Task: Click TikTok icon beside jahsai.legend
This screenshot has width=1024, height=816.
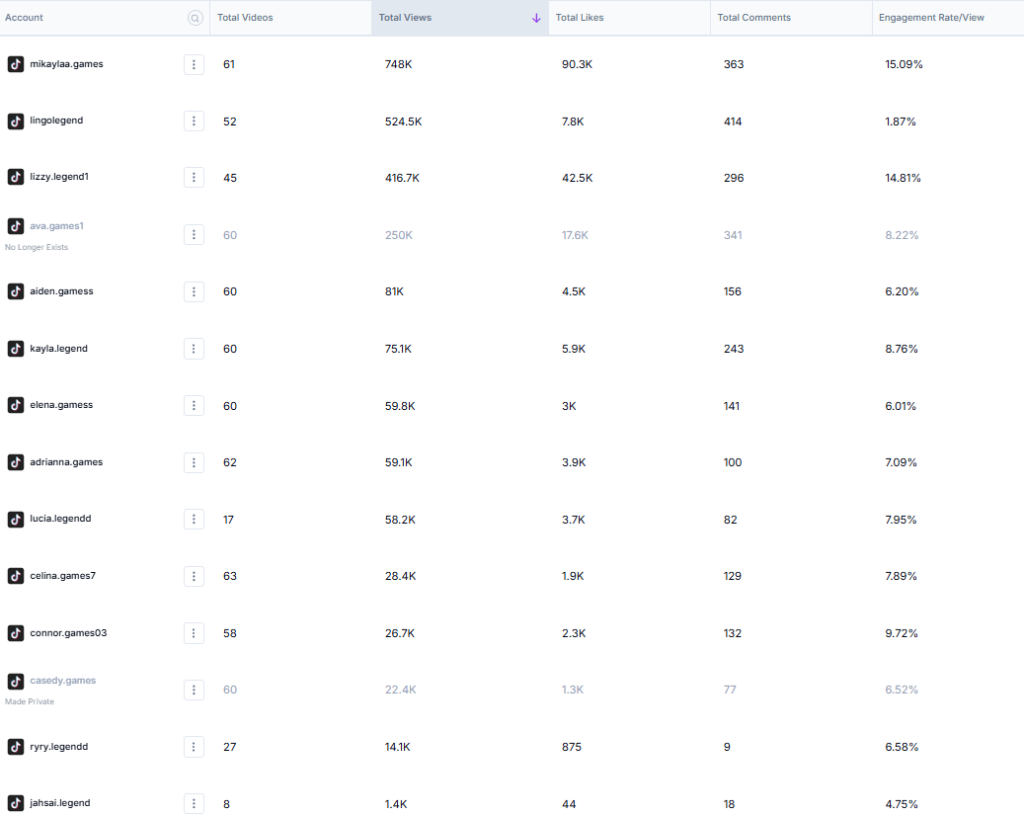Action: coord(16,803)
